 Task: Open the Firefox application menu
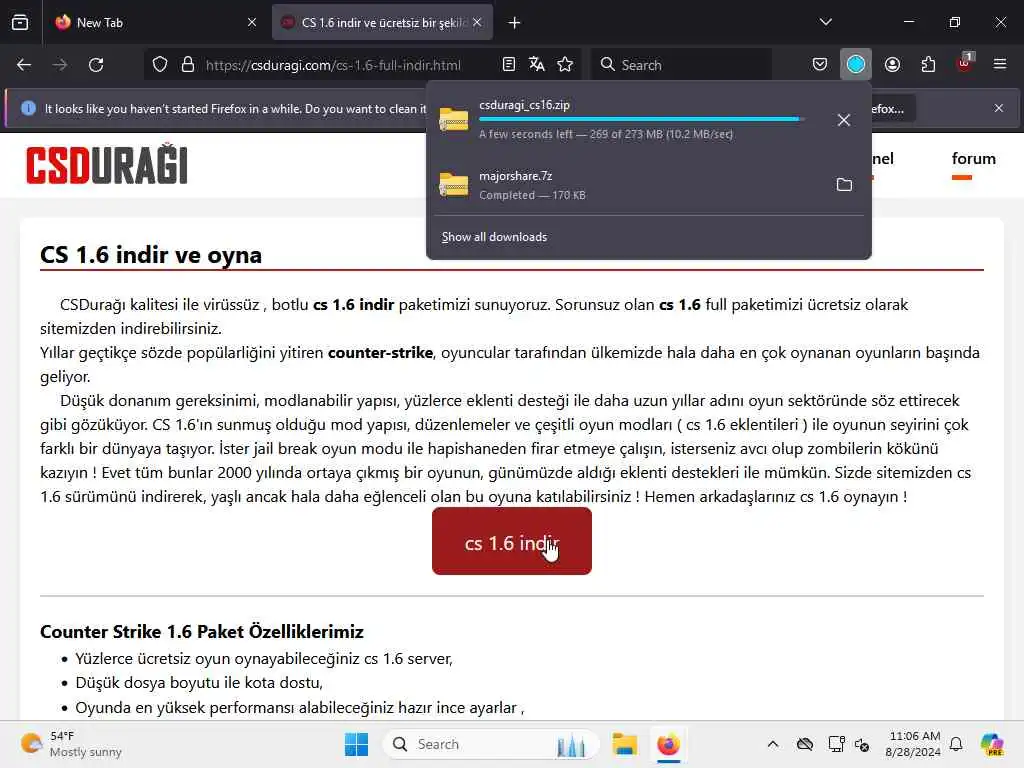[x=1000, y=64]
